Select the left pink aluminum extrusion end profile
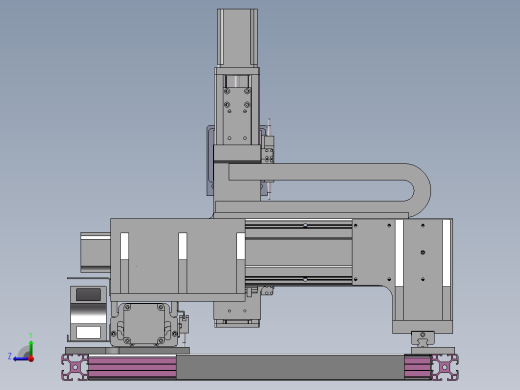 click(x=75, y=368)
